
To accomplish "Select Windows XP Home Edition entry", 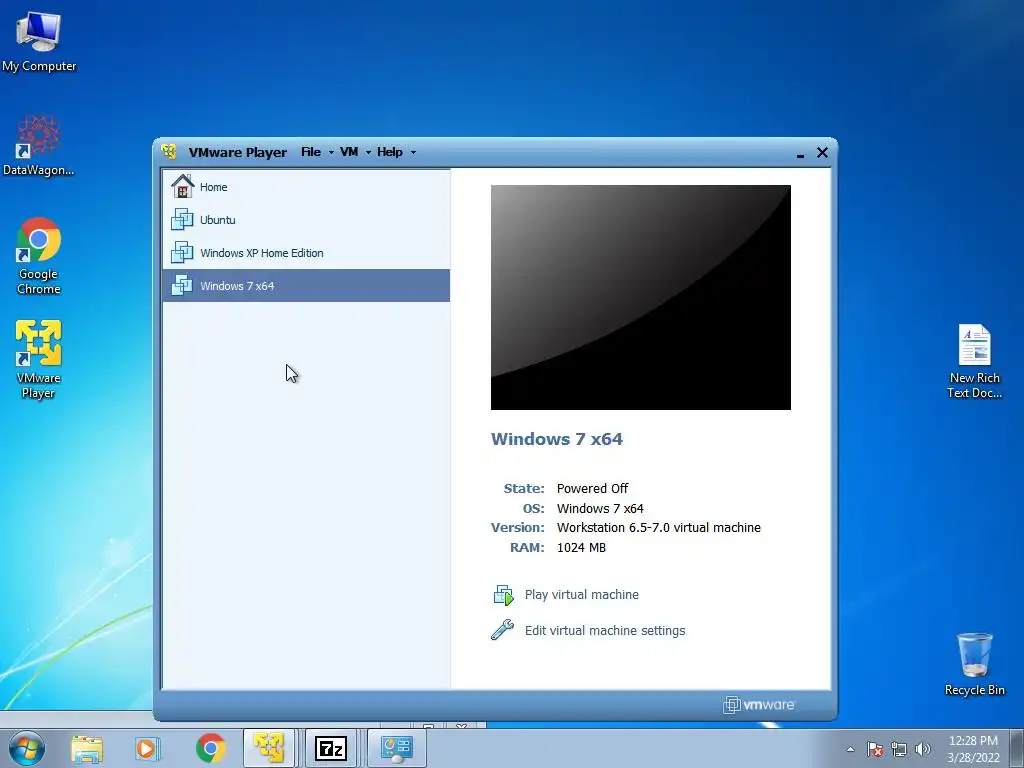I will coord(306,253).
